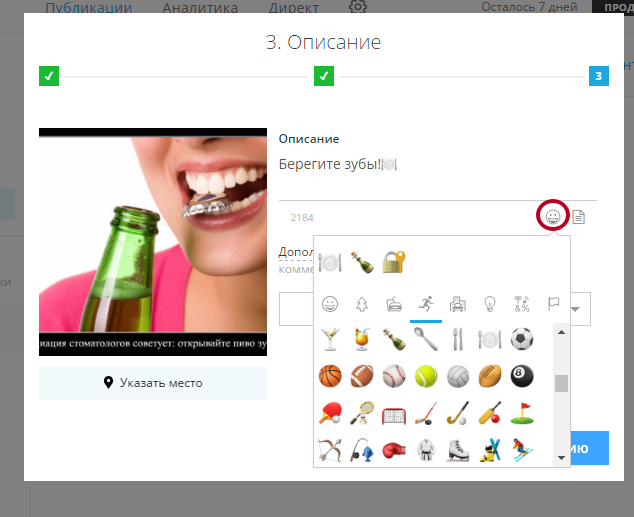This screenshot has width=634, height=517.
Task: Insert tropical drink emoji
Action: [362, 339]
